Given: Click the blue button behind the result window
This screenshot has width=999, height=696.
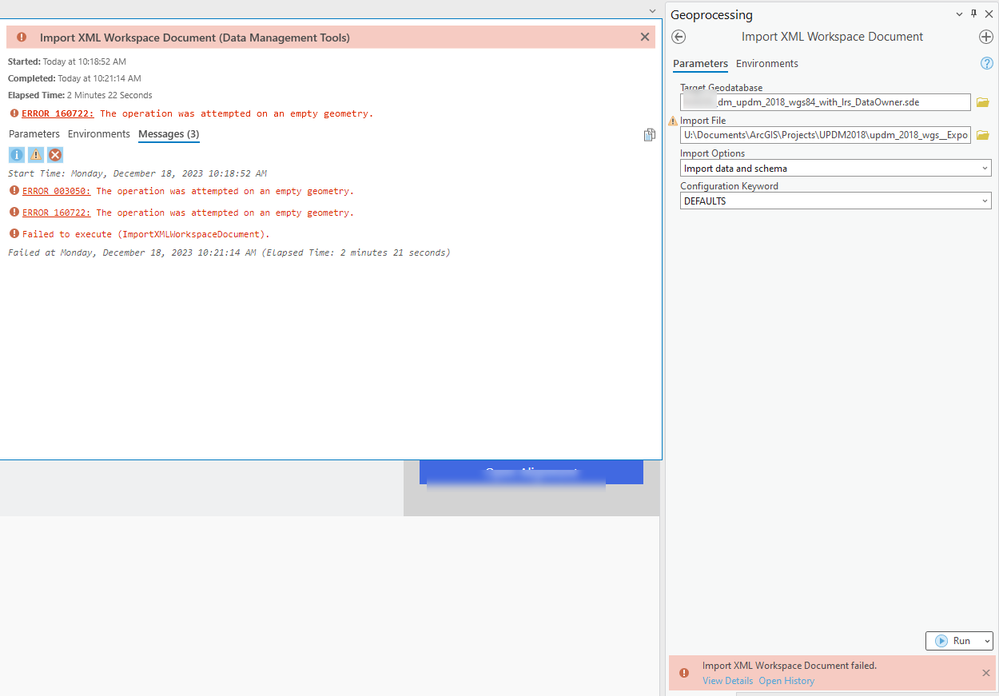Looking at the screenshot, I should tap(531, 472).
